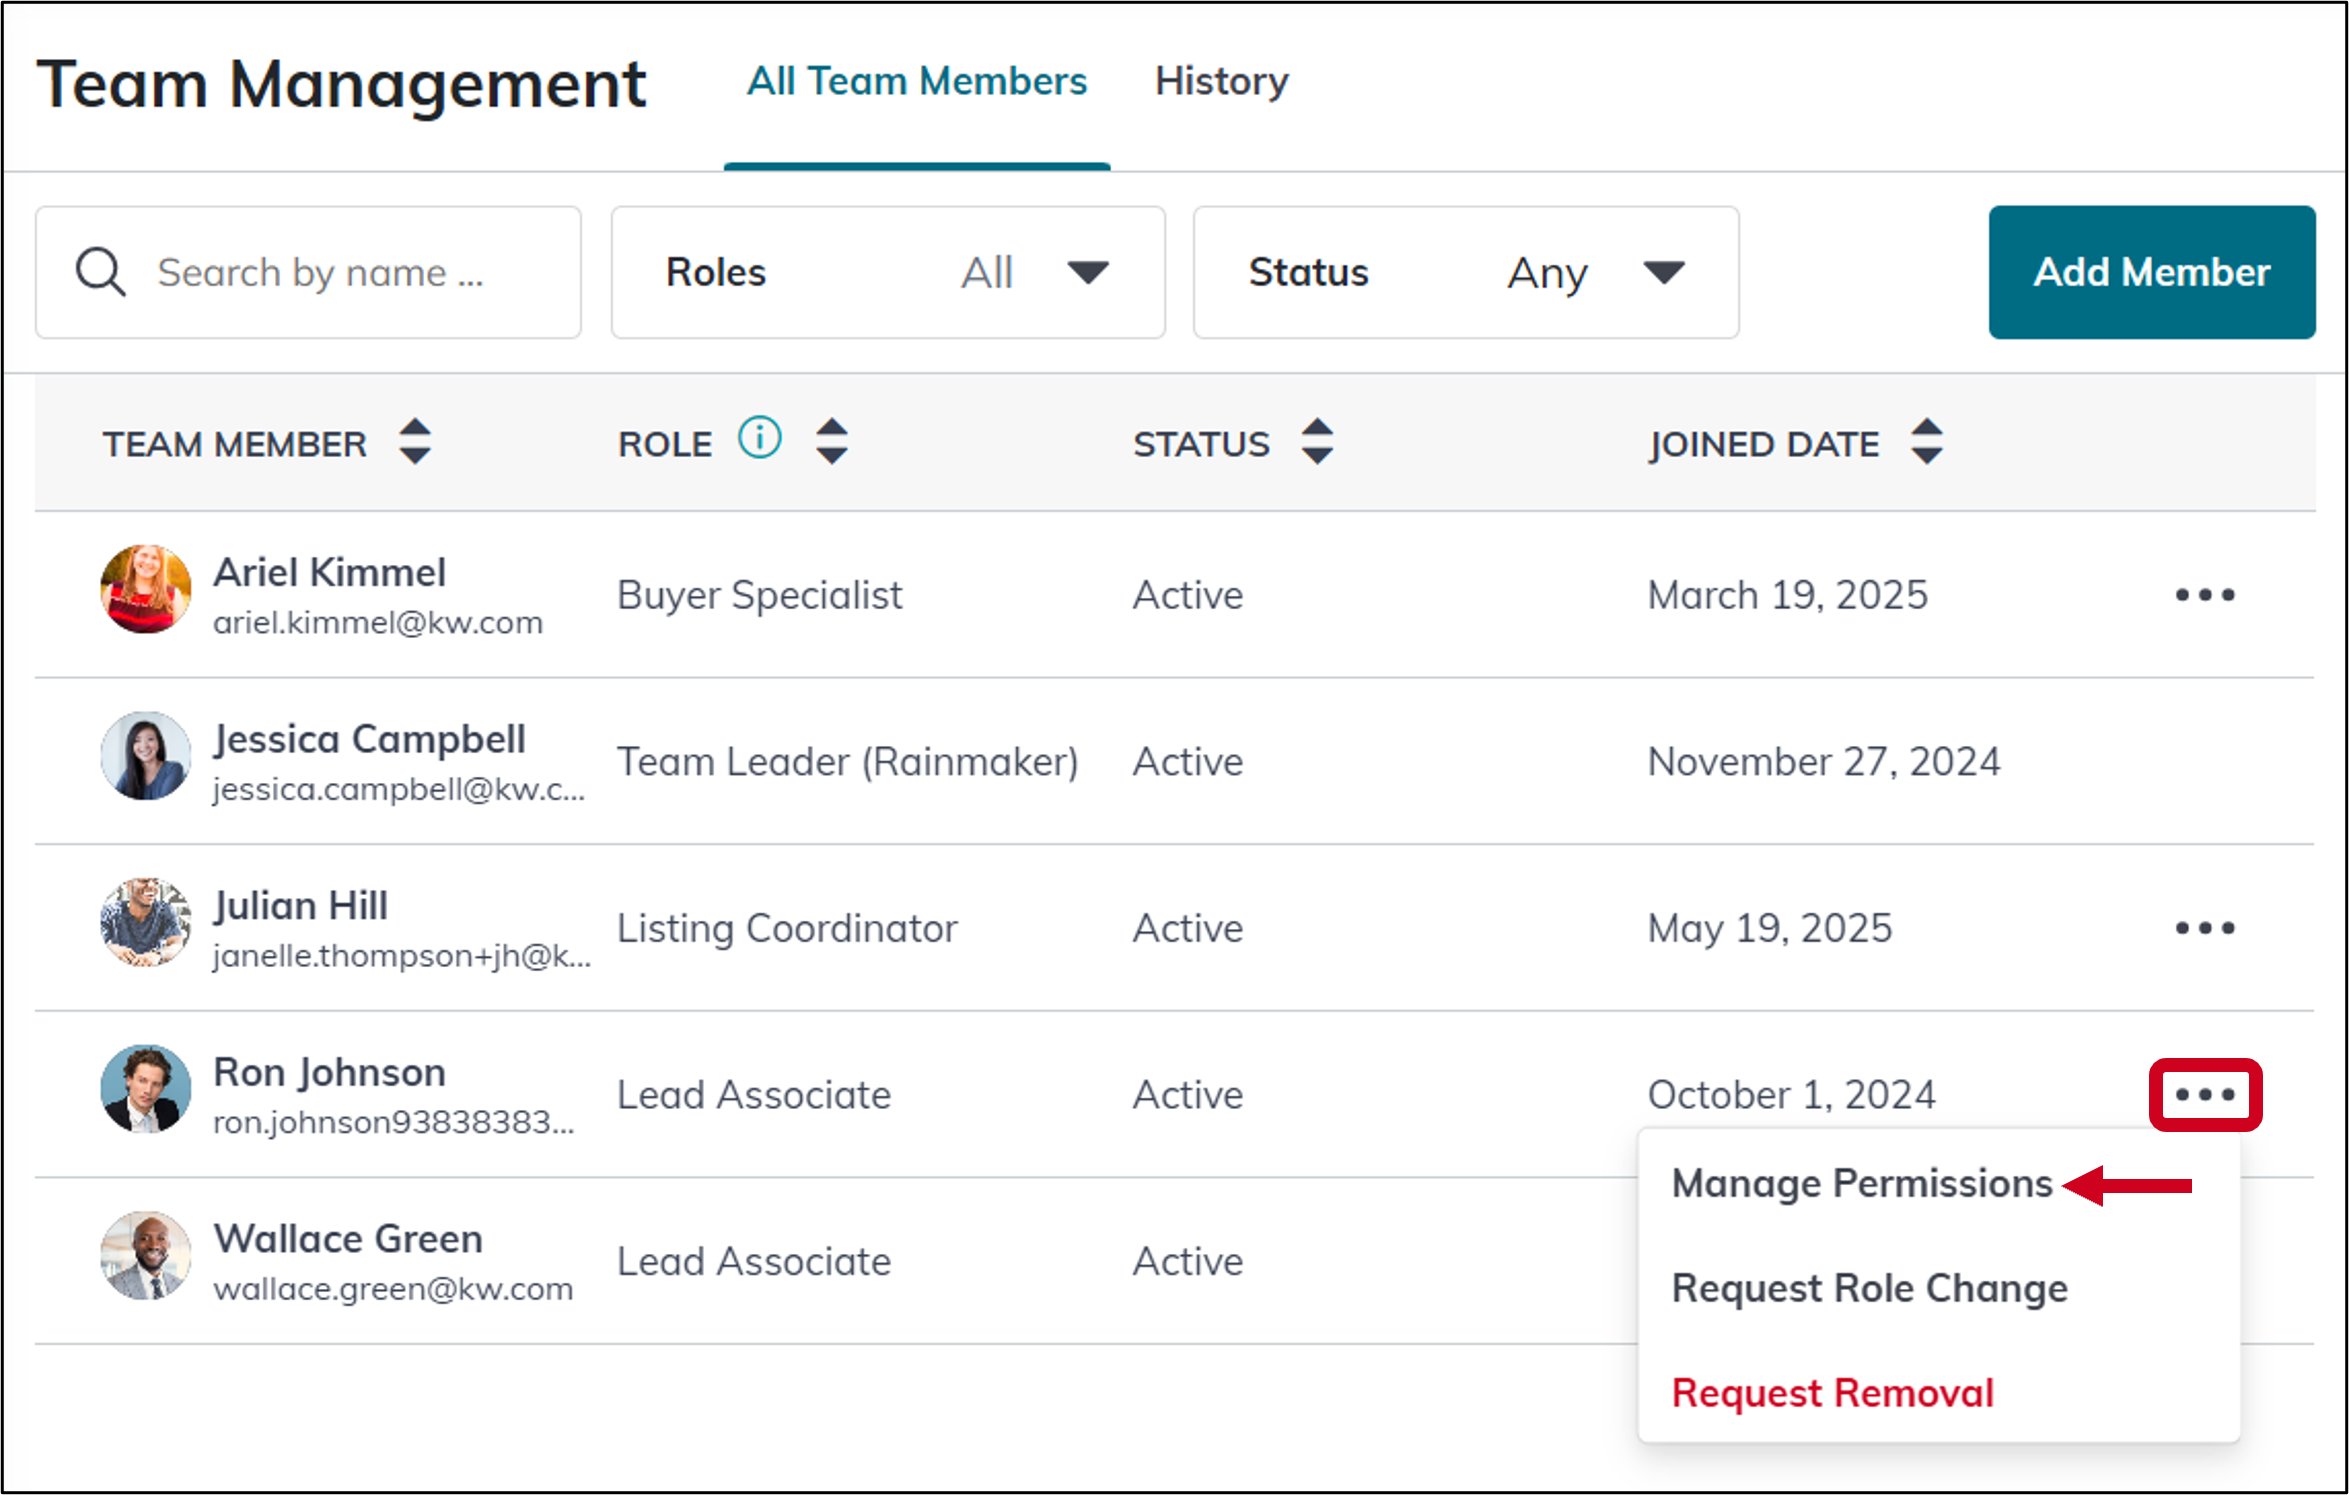Click Jessica Campbell's avatar photo

[x=146, y=756]
